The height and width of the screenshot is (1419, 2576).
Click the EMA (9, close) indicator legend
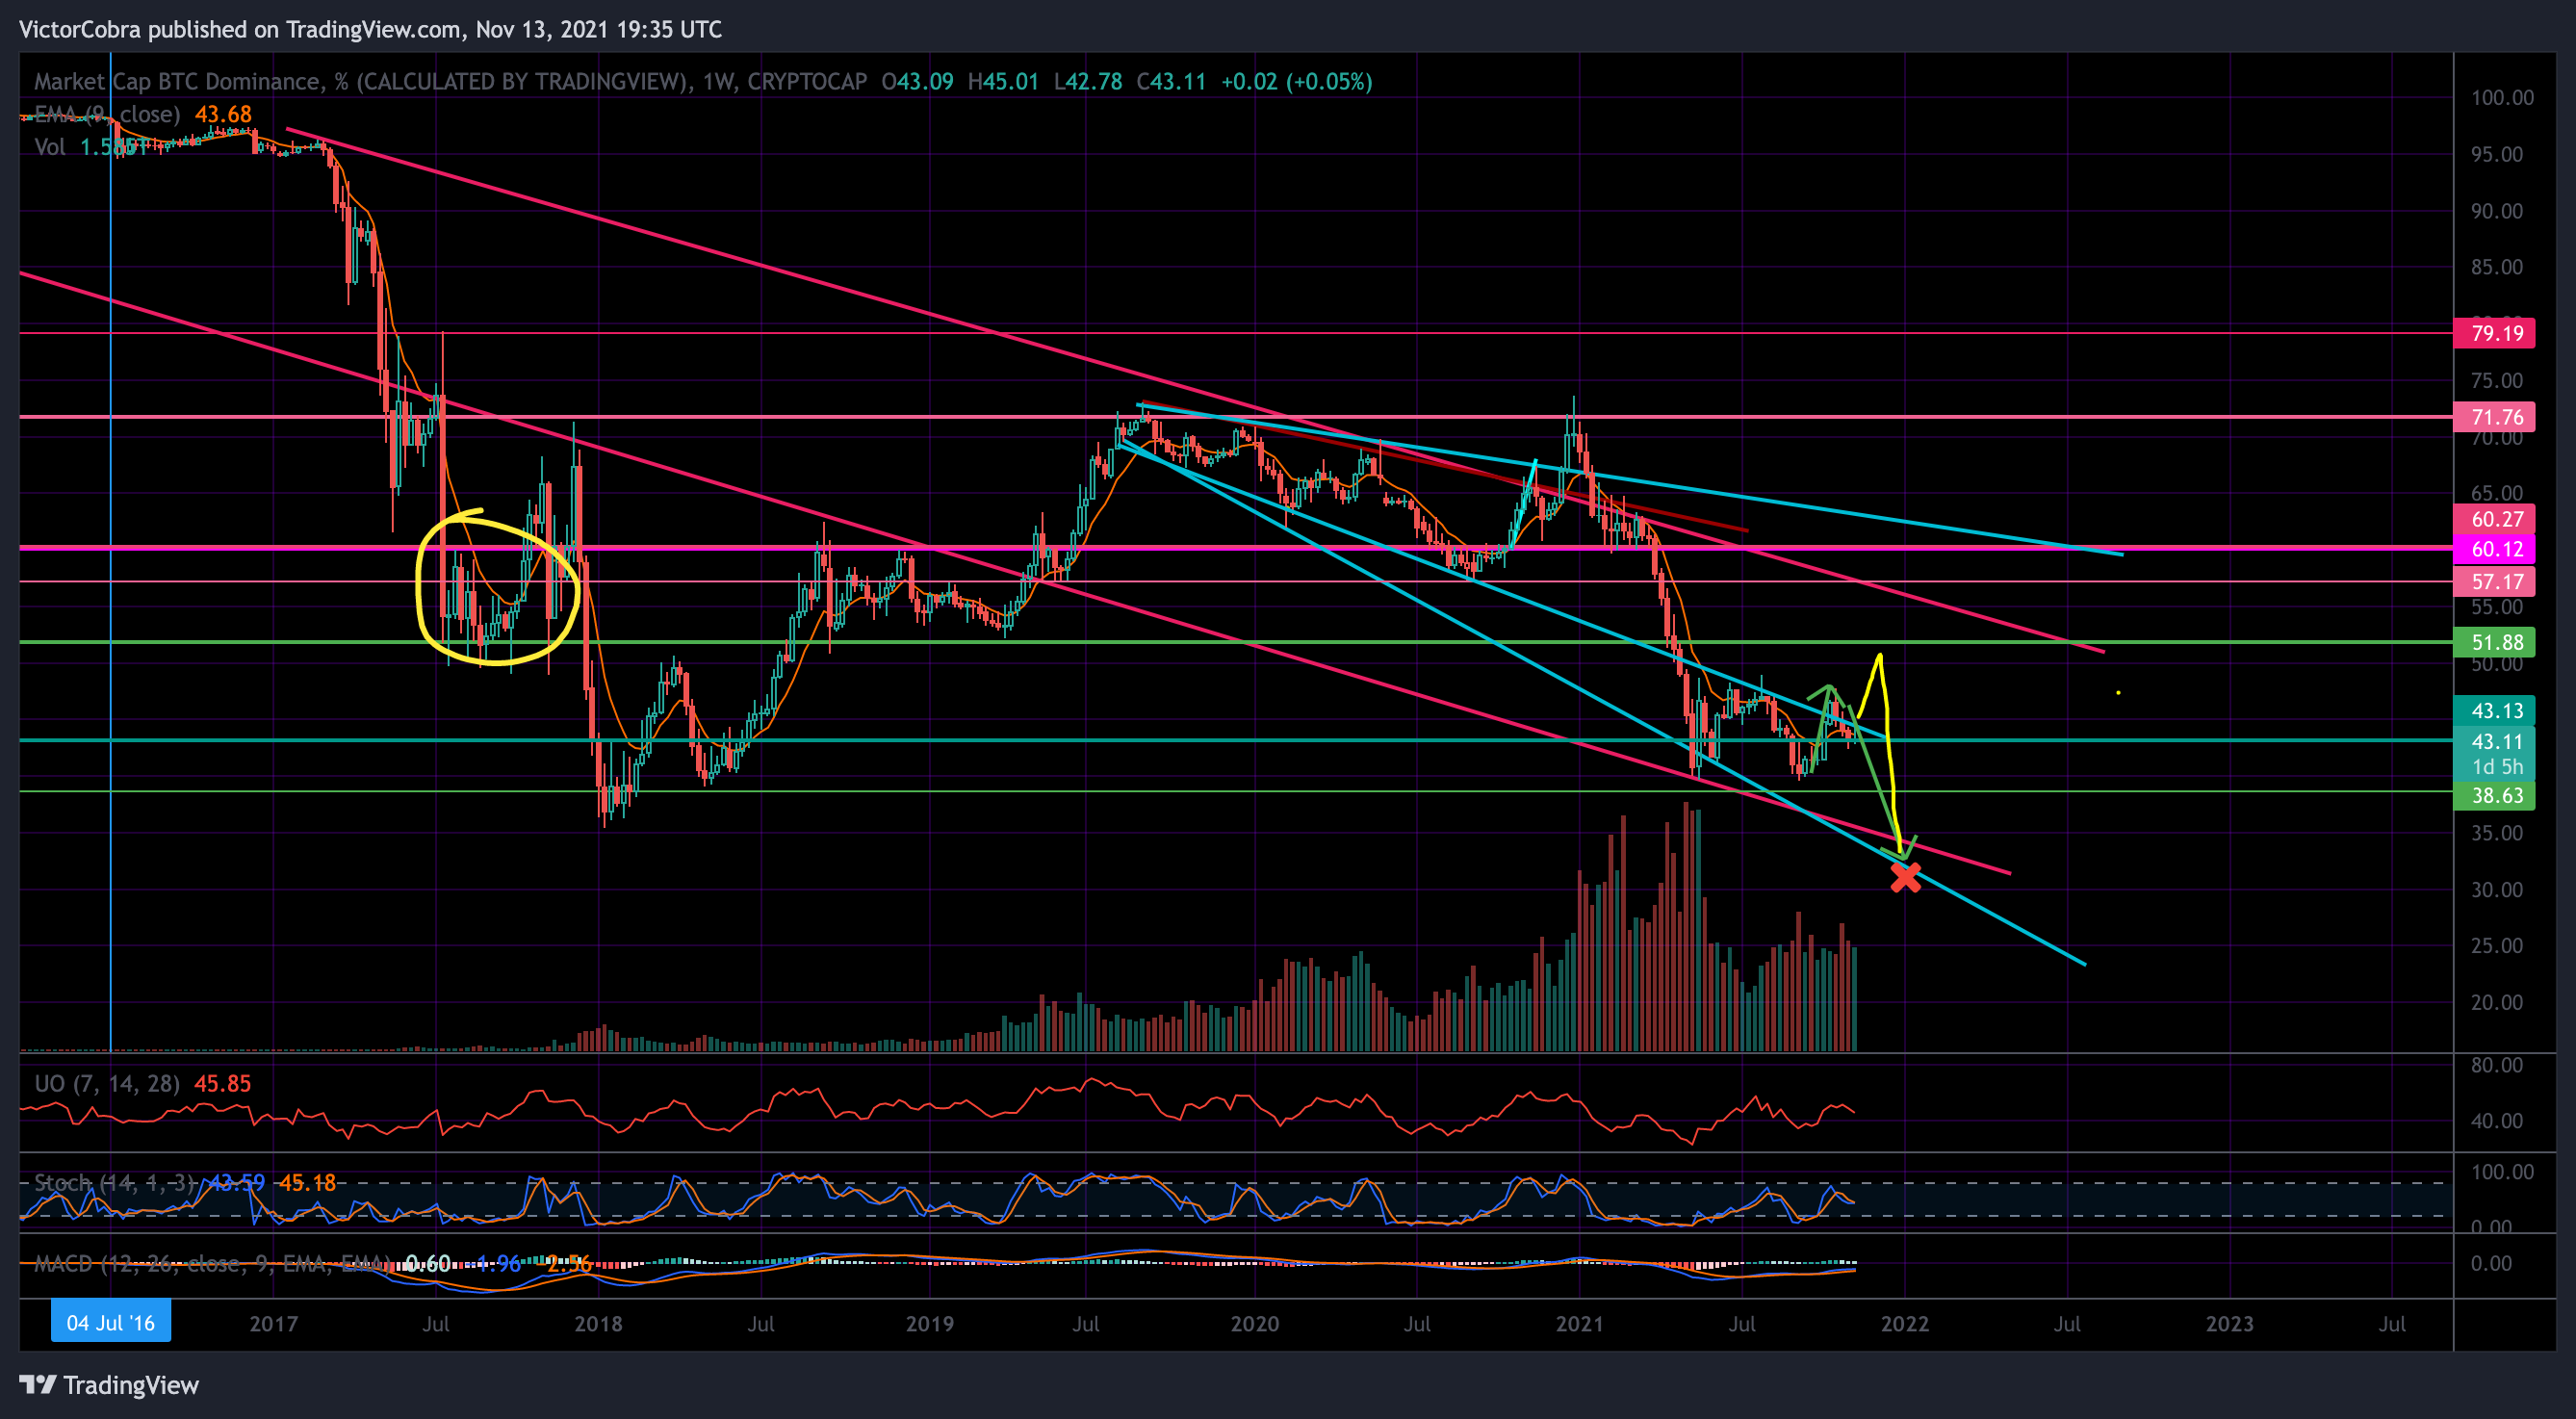click(107, 114)
